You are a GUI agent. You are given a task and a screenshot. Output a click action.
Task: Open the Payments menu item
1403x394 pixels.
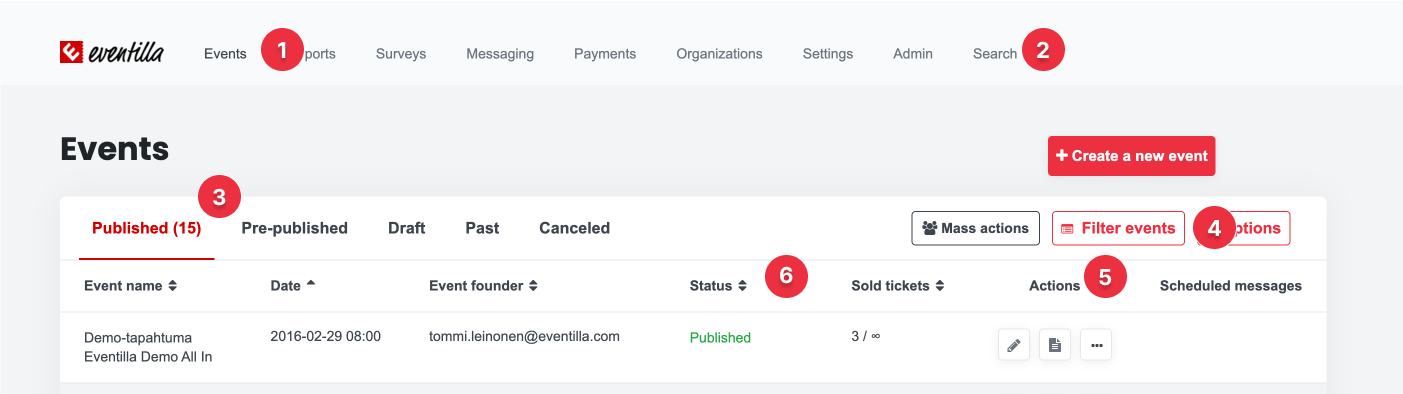(x=605, y=54)
